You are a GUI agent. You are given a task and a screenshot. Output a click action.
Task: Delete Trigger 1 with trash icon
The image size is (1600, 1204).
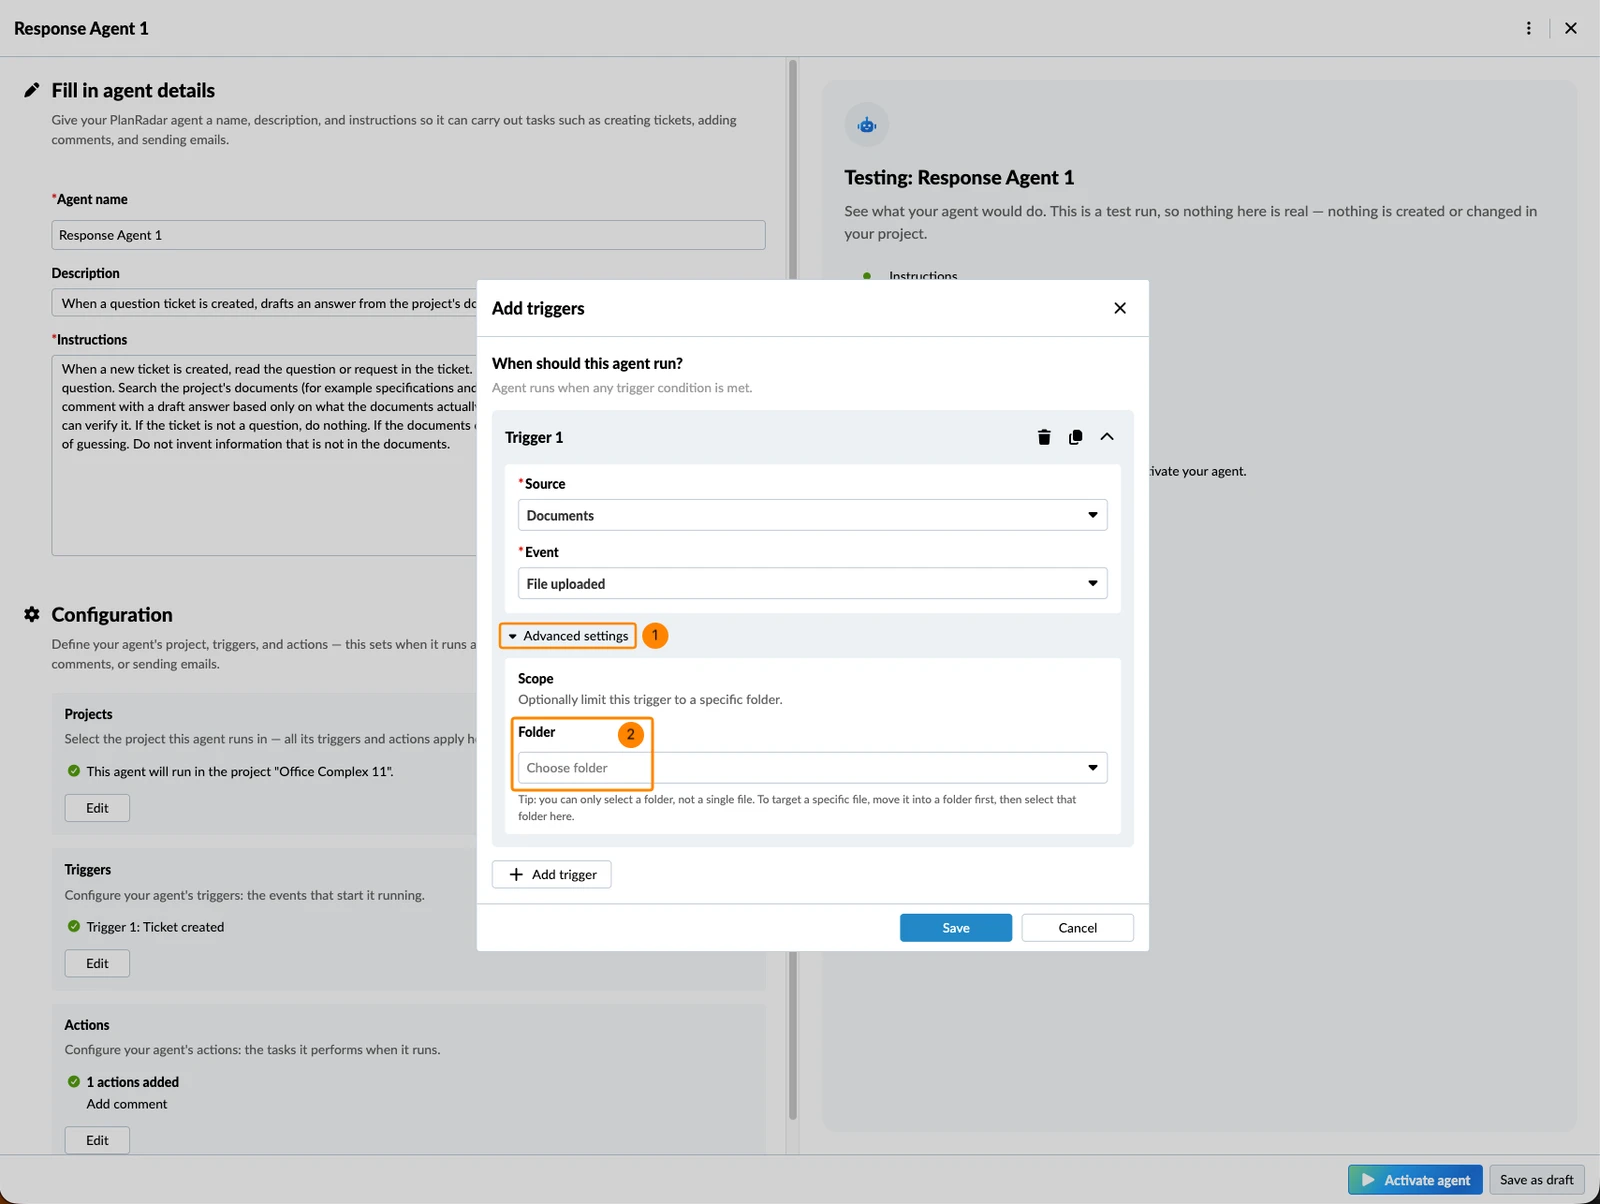pyautogui.click(x=1044, y=437)
